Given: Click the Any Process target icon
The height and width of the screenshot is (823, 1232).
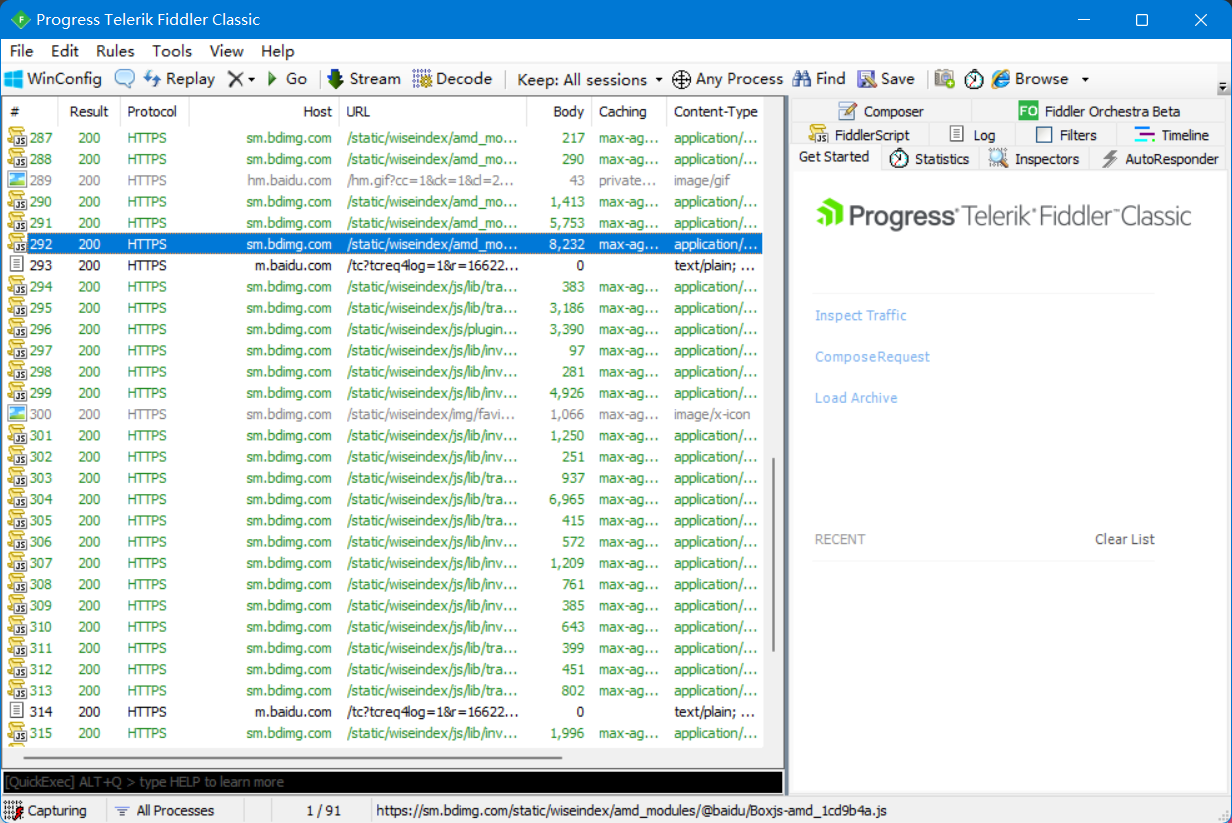Looking at the screenshot, I should (x=681, y=79).
